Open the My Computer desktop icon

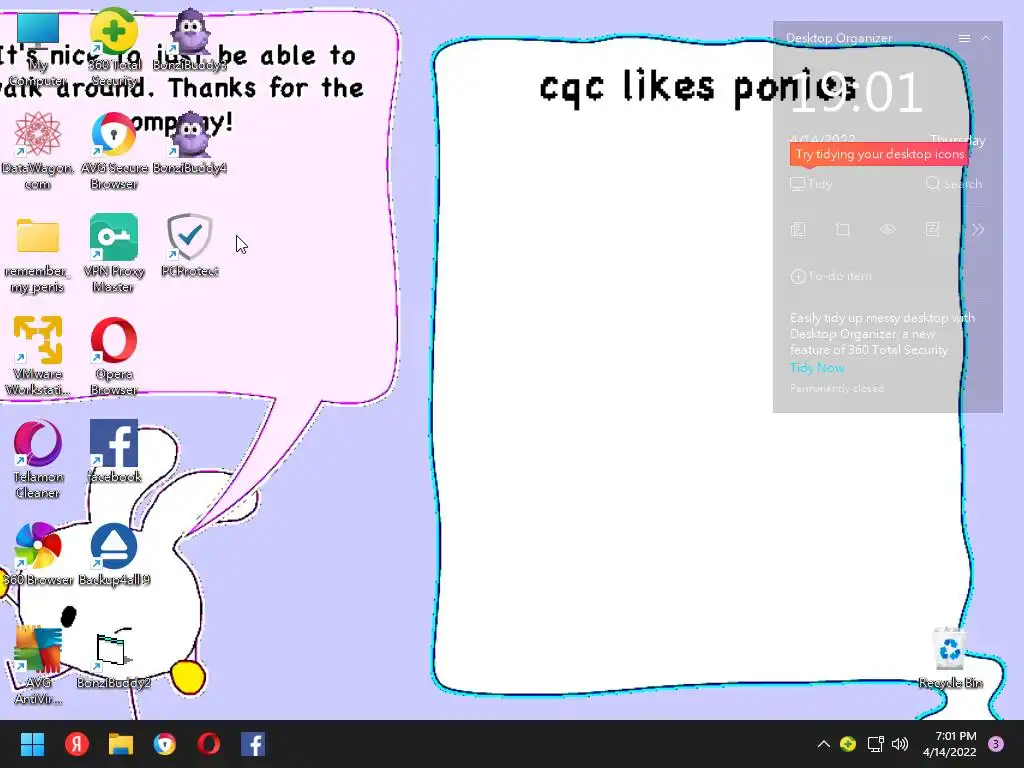tap(37, 49)
